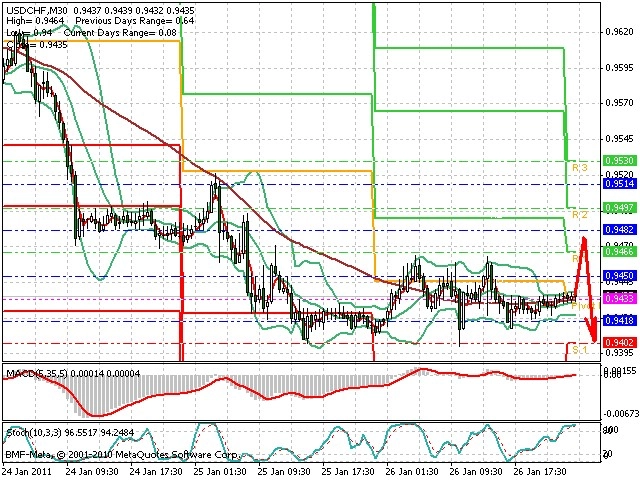
Task: Click the R 2 resistance label
Action: pos(580,215)
